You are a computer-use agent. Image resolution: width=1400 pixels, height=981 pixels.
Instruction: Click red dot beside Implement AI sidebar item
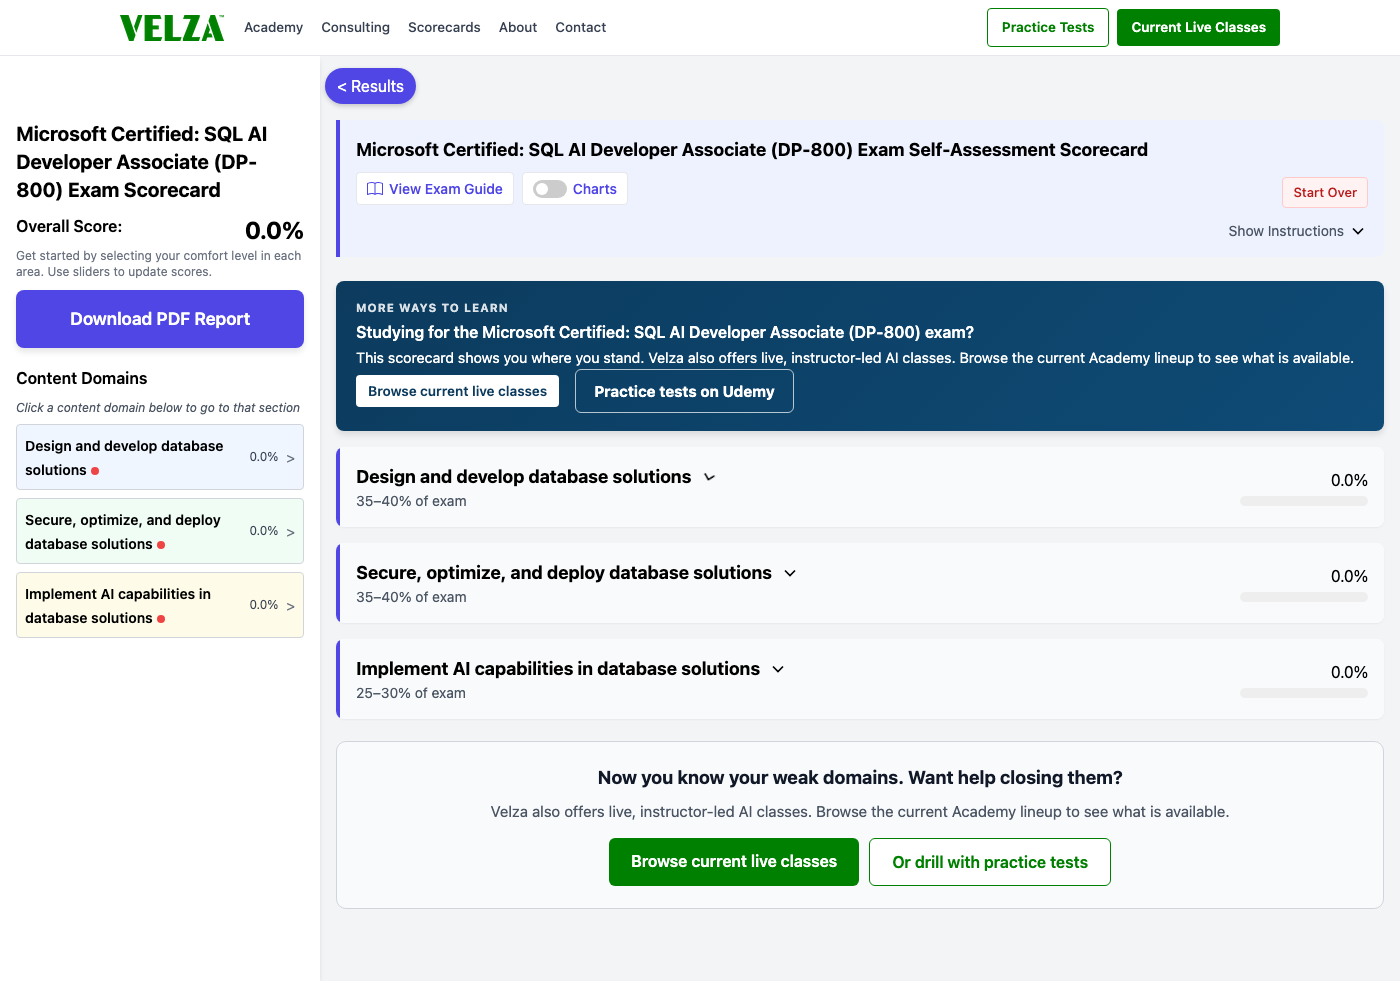pyautogui.click(x=161, y=619)
